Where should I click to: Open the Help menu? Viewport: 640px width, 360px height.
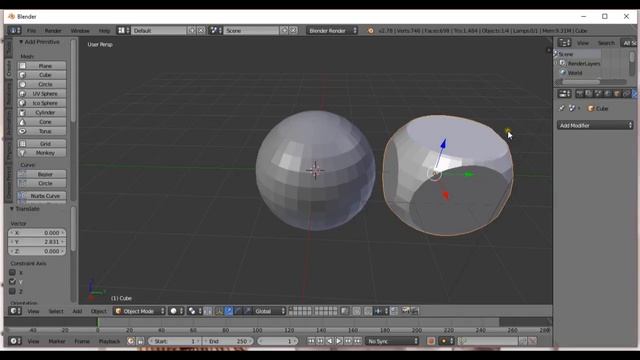[x=104, y=31]
